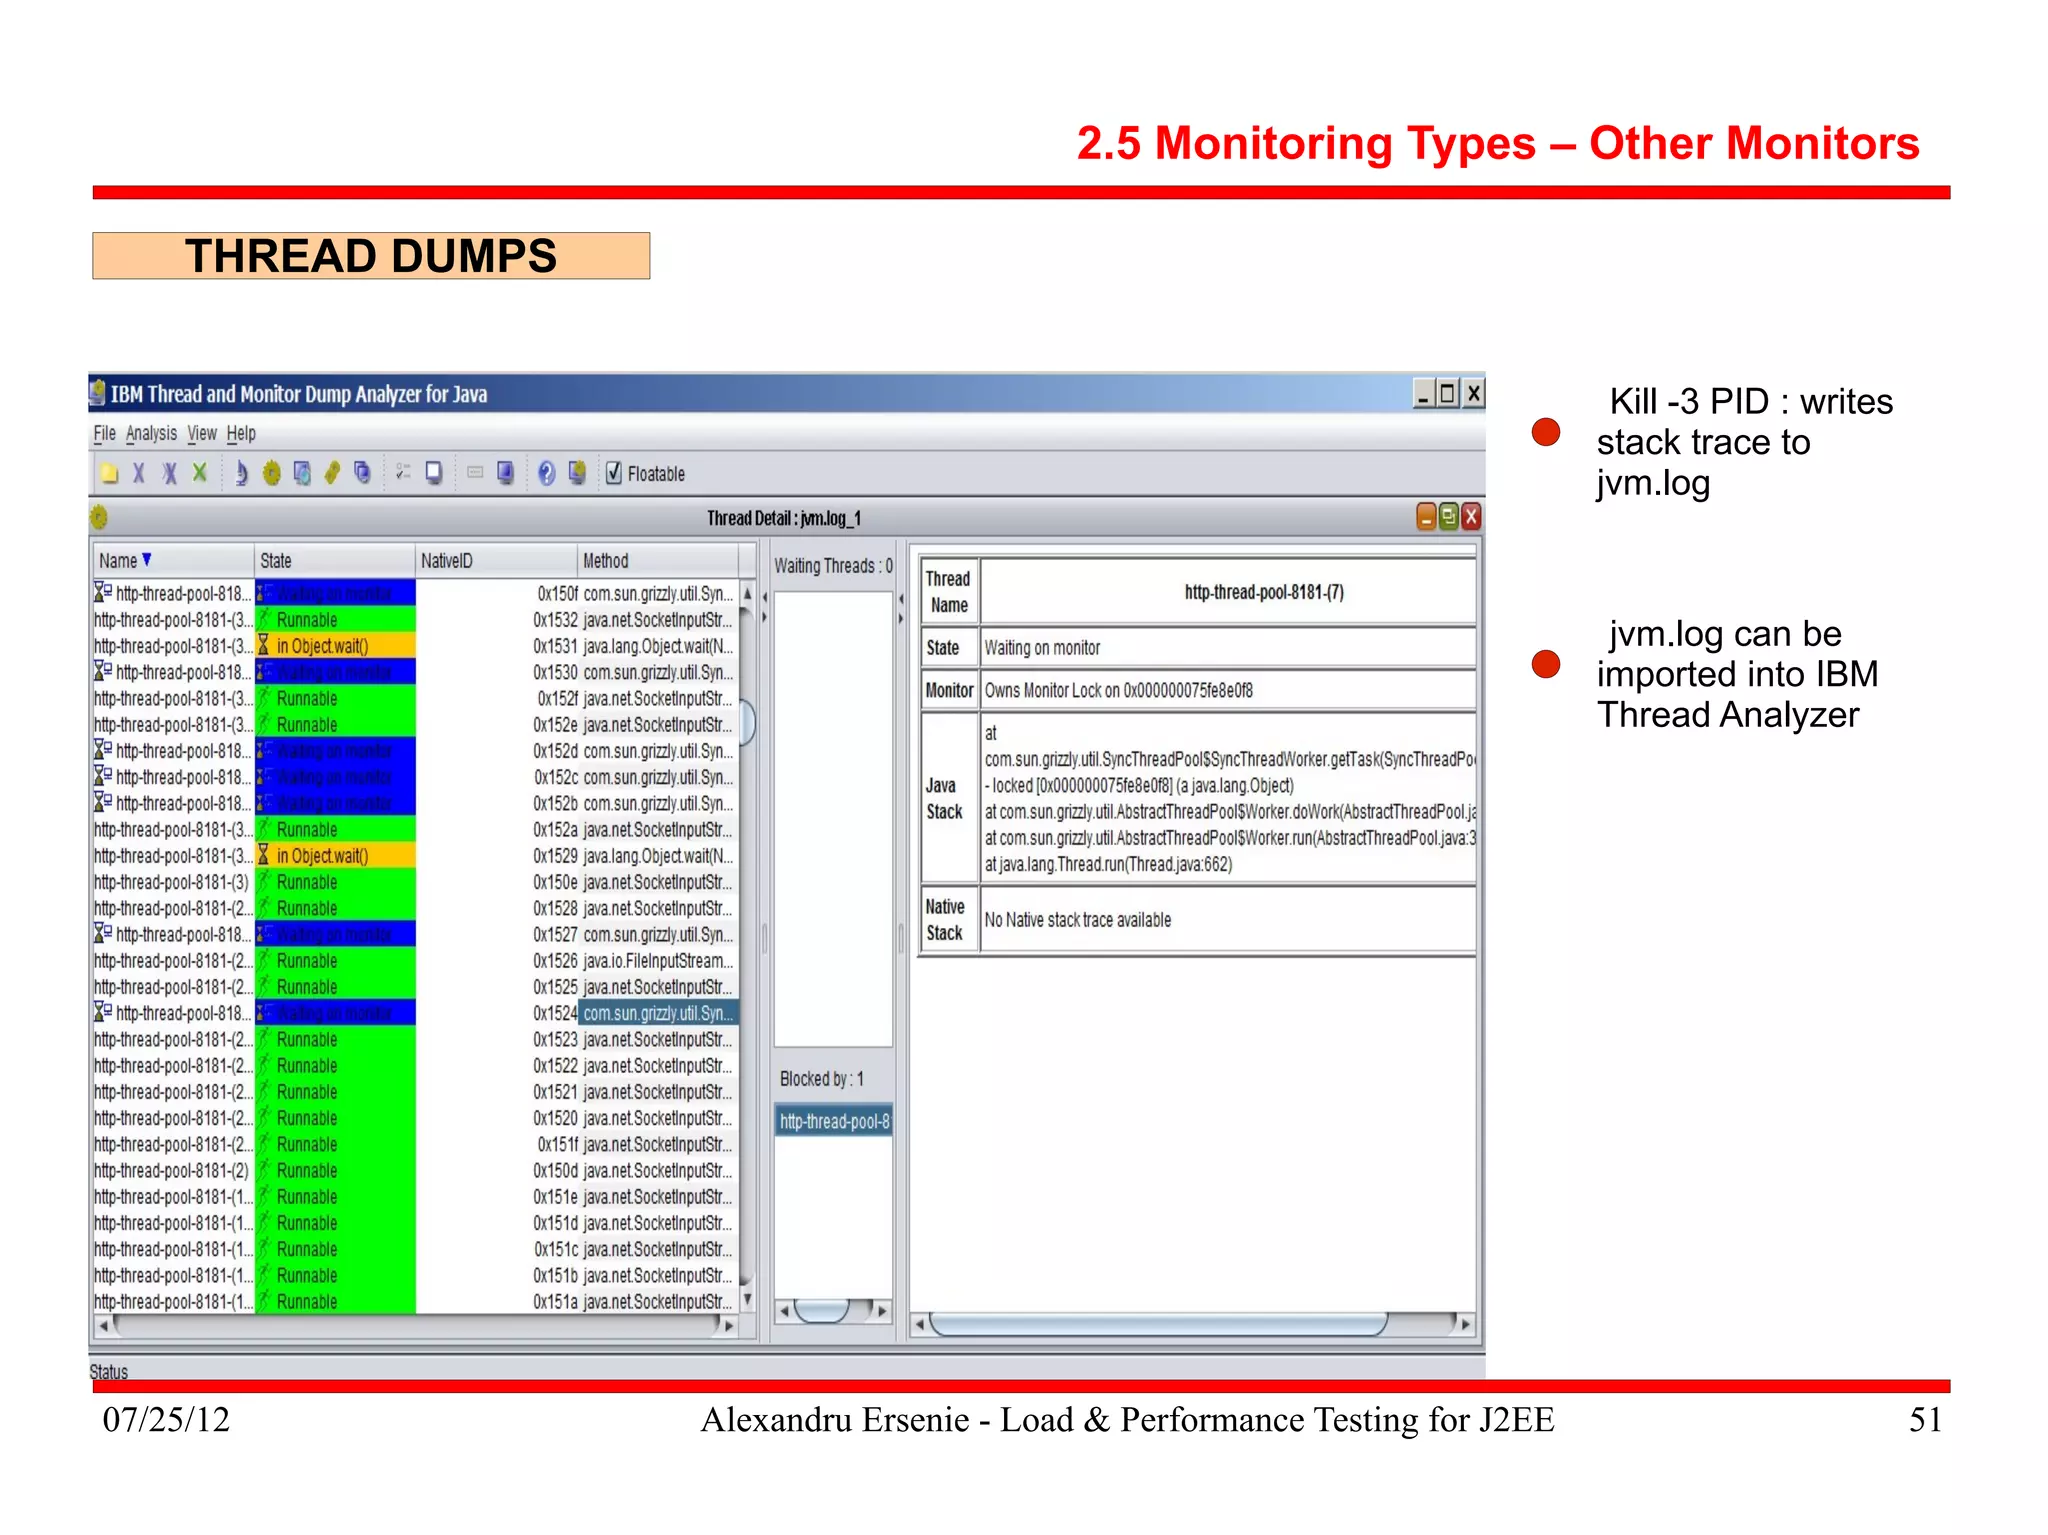Click blocked-thread icon on the 0x150f row
The width and height of the screenshot is (2048, 1535).
click(x=103, y=592)
